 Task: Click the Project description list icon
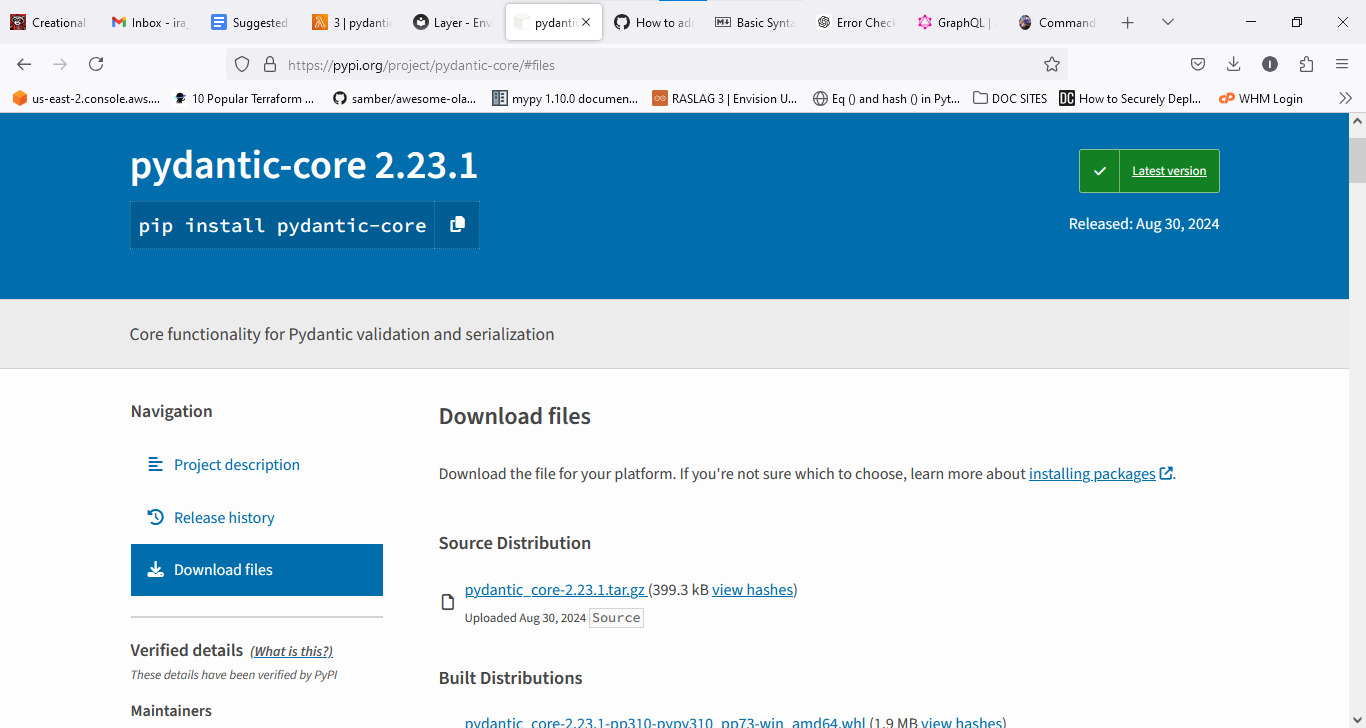155,464
